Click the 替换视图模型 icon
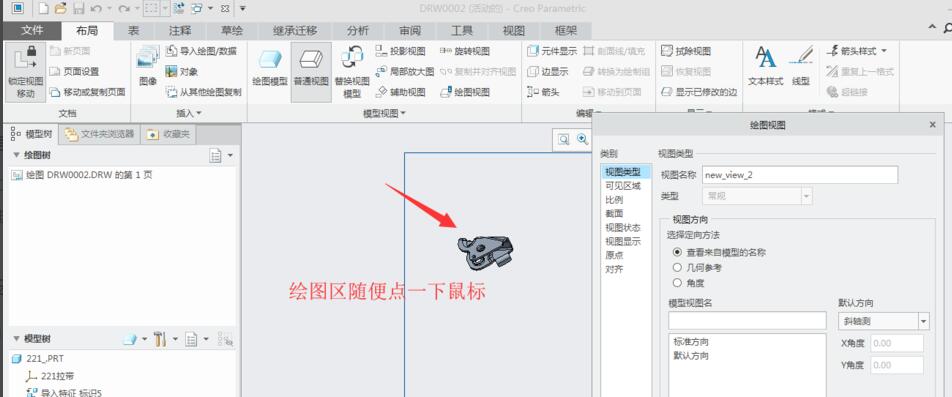 click(x=352, y=72)
